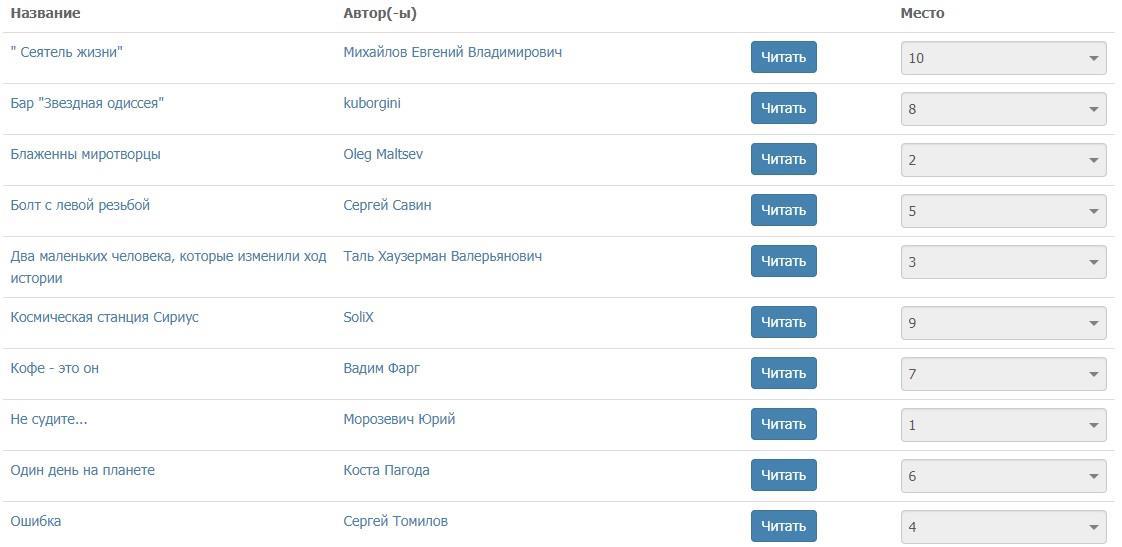Click Читать next to Один день на планете
Image resolution: width=1122 pixels, height=547 pixels.
(783, 475)
